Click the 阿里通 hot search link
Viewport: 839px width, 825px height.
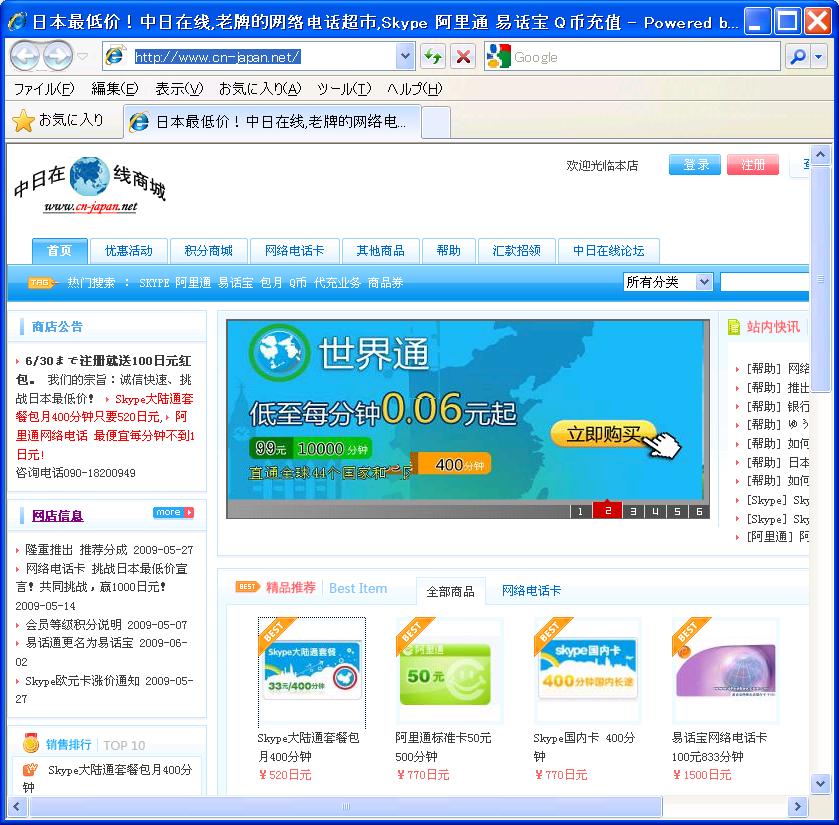[193, 283]
